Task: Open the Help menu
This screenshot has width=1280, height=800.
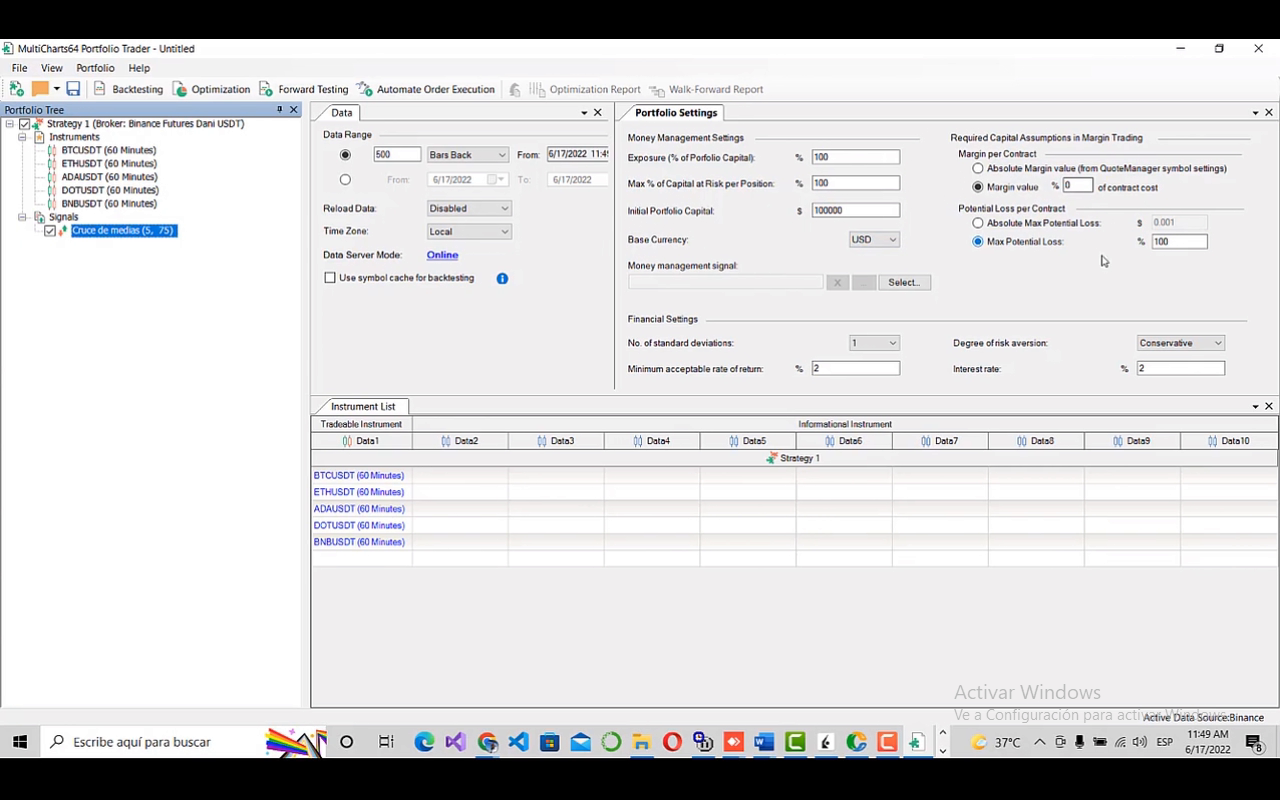Action: 139,68
